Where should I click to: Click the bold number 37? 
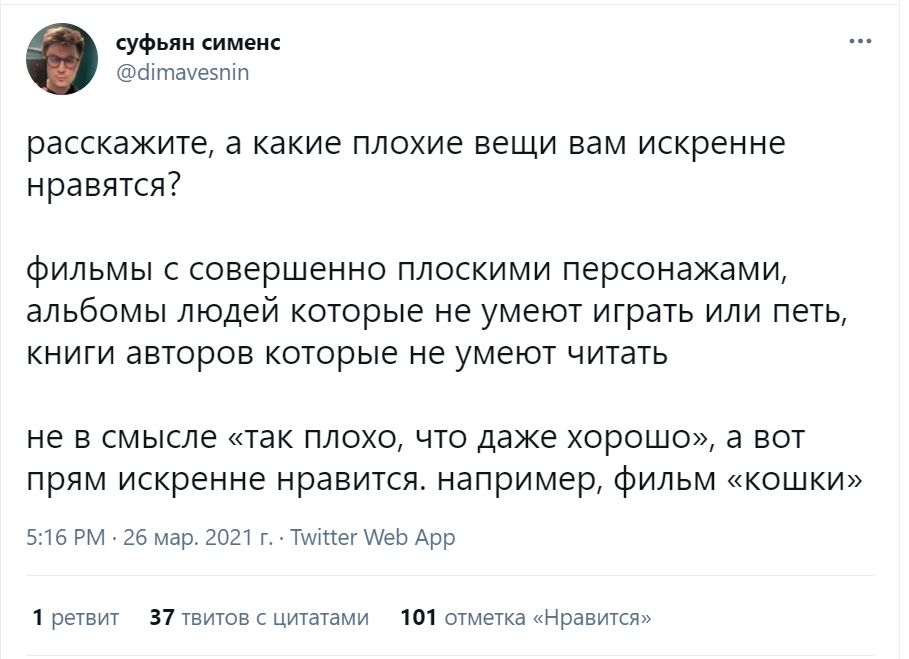pyautogui.click(x=162, y=618)
